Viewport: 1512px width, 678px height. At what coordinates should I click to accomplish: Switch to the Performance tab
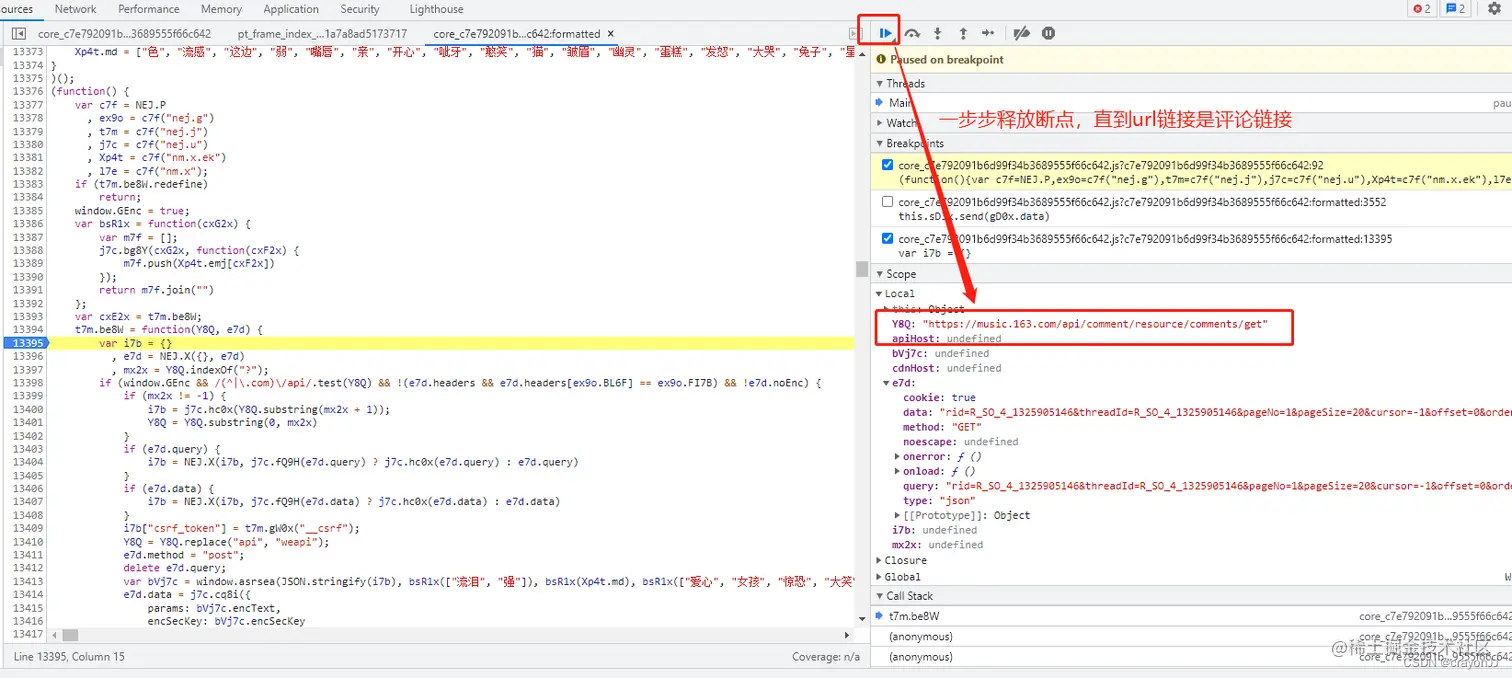pos(149,9)
